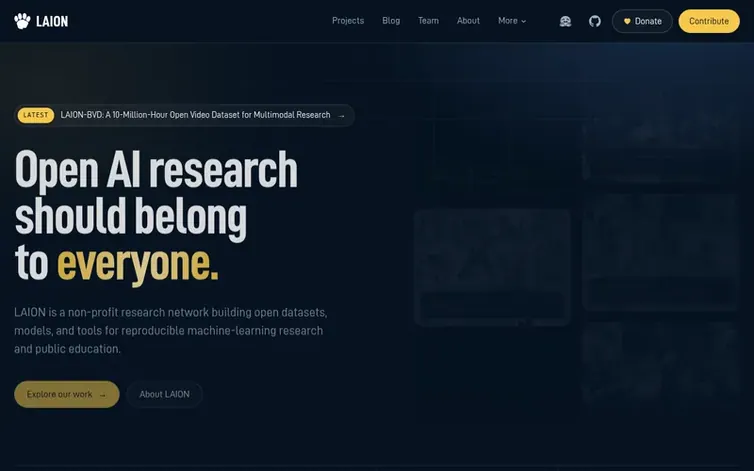Click the yellow Contribute button
754x471 pixels.
(709, 21)
